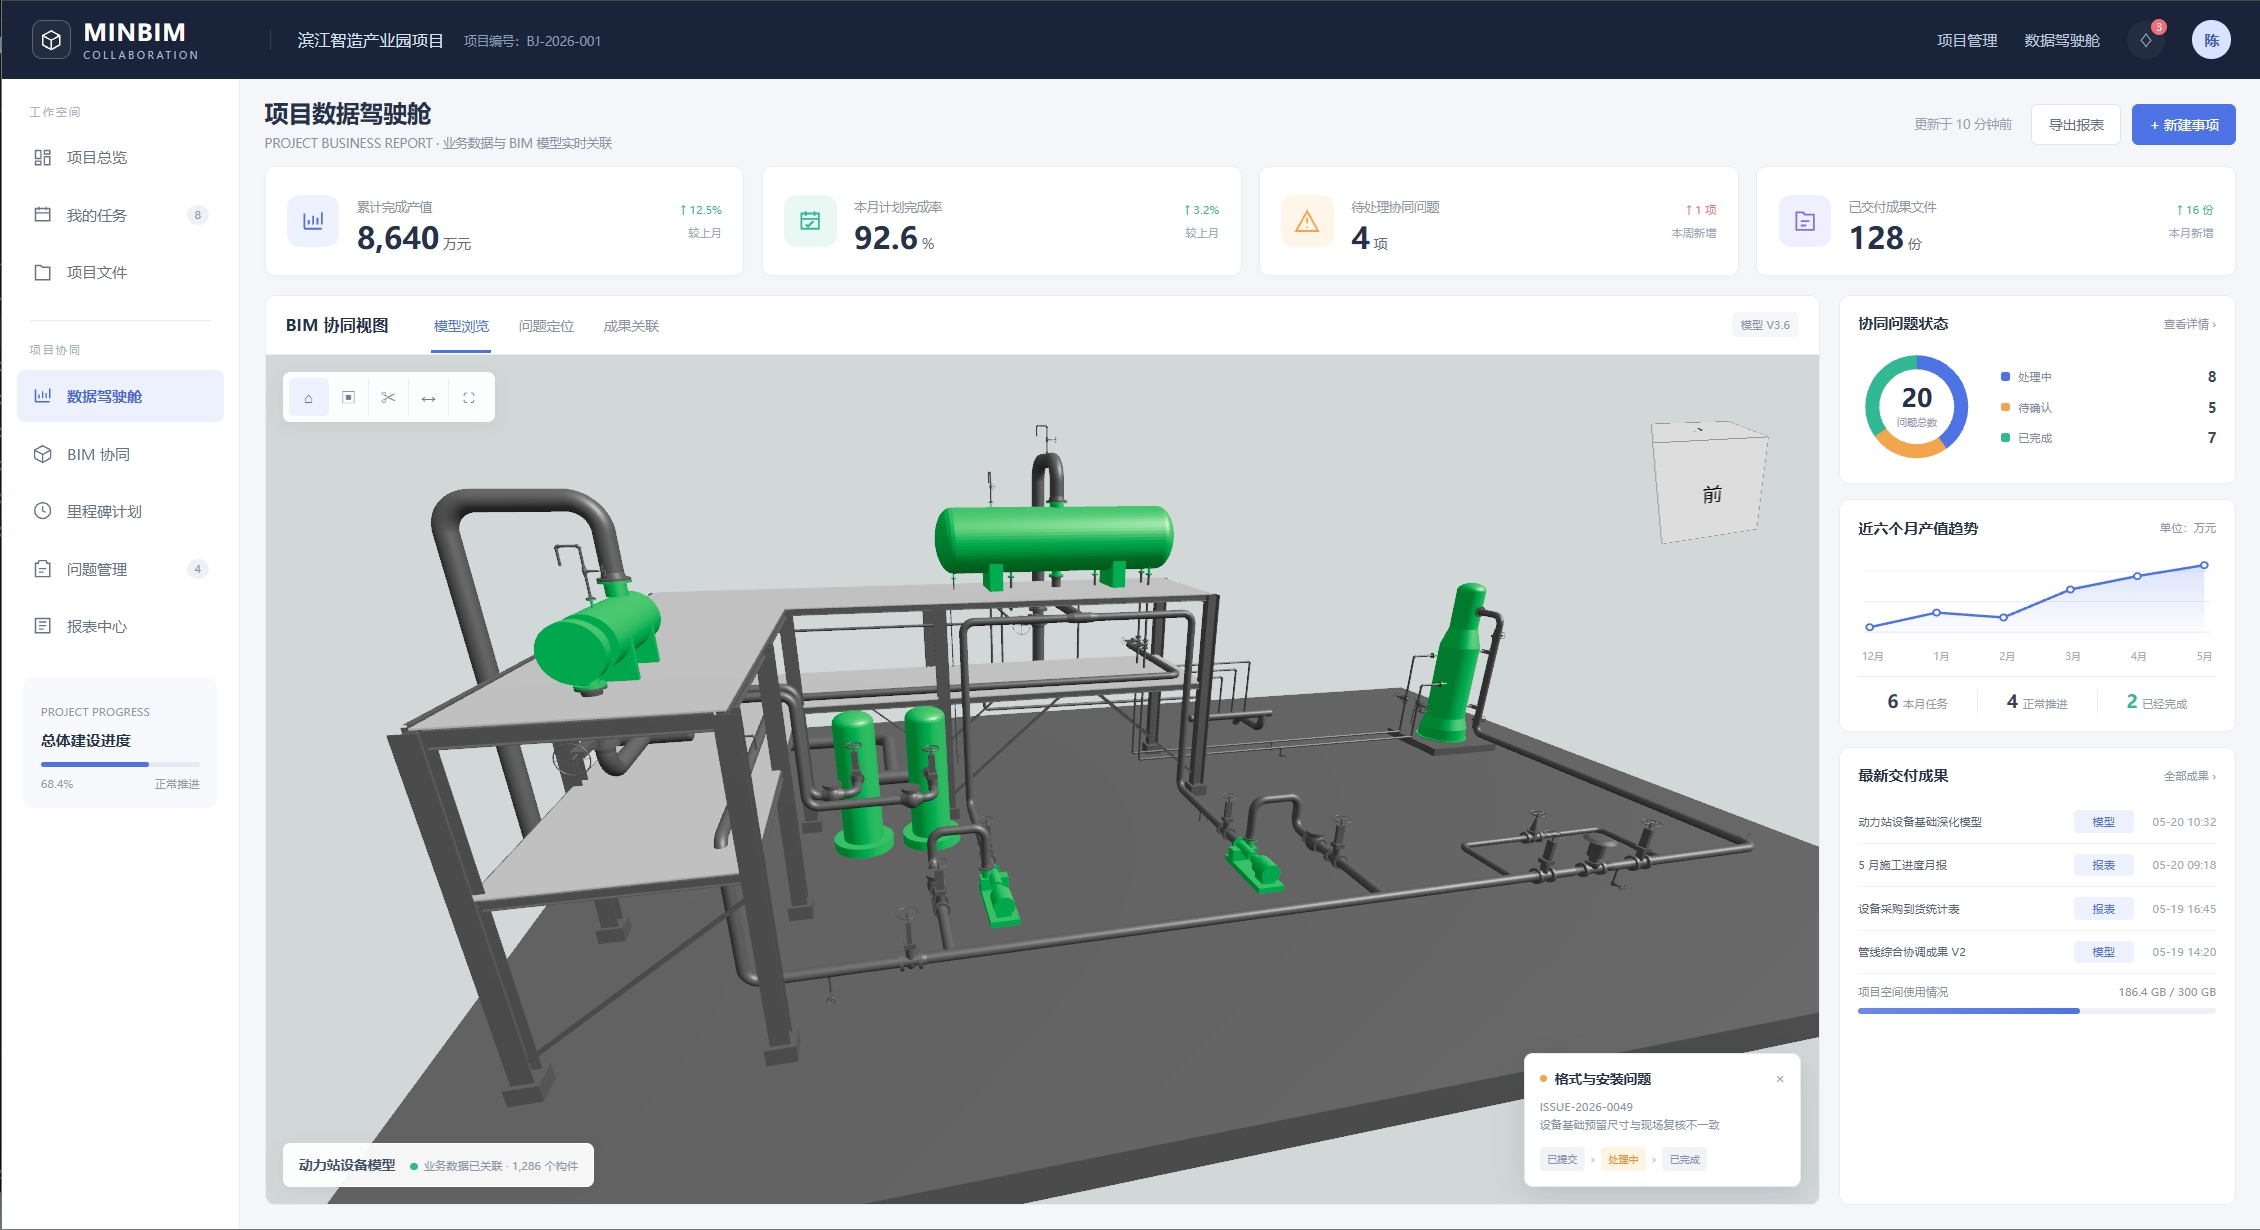This screenshot has width=2260, height=1230.
Task: Select the section cut scissors tool
Action: coord(388,398)
